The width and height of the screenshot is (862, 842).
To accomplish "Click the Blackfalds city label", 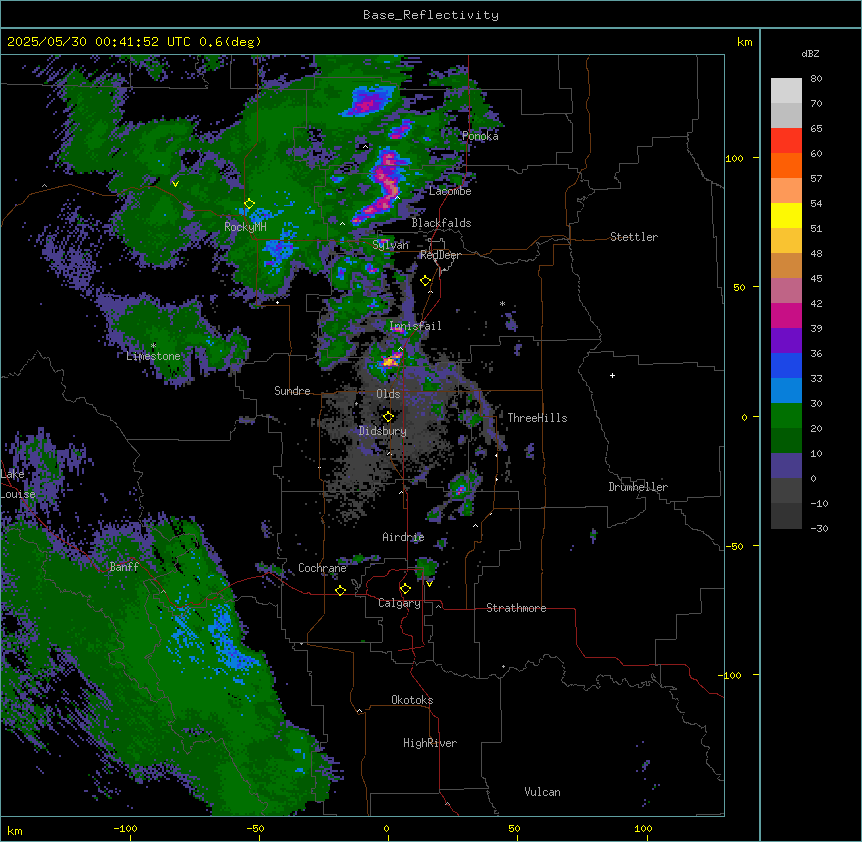I will click(441, 223).
